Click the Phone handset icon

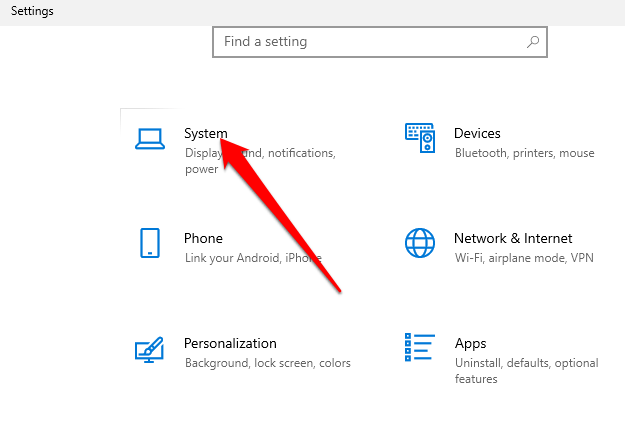coord(149,243)
